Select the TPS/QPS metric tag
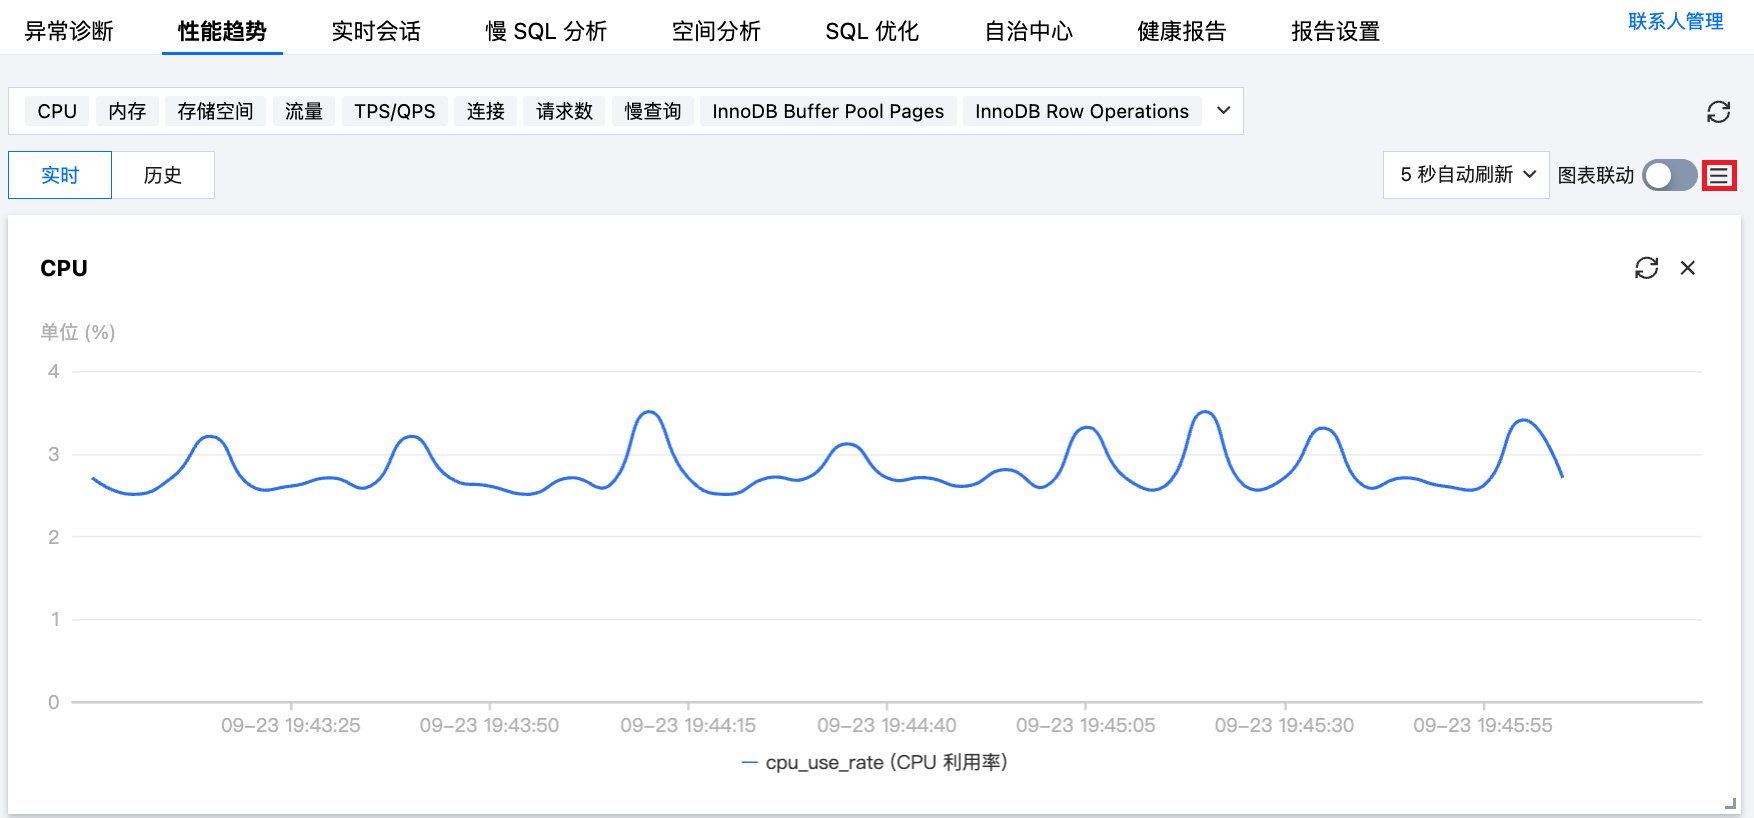 [395, 111]
